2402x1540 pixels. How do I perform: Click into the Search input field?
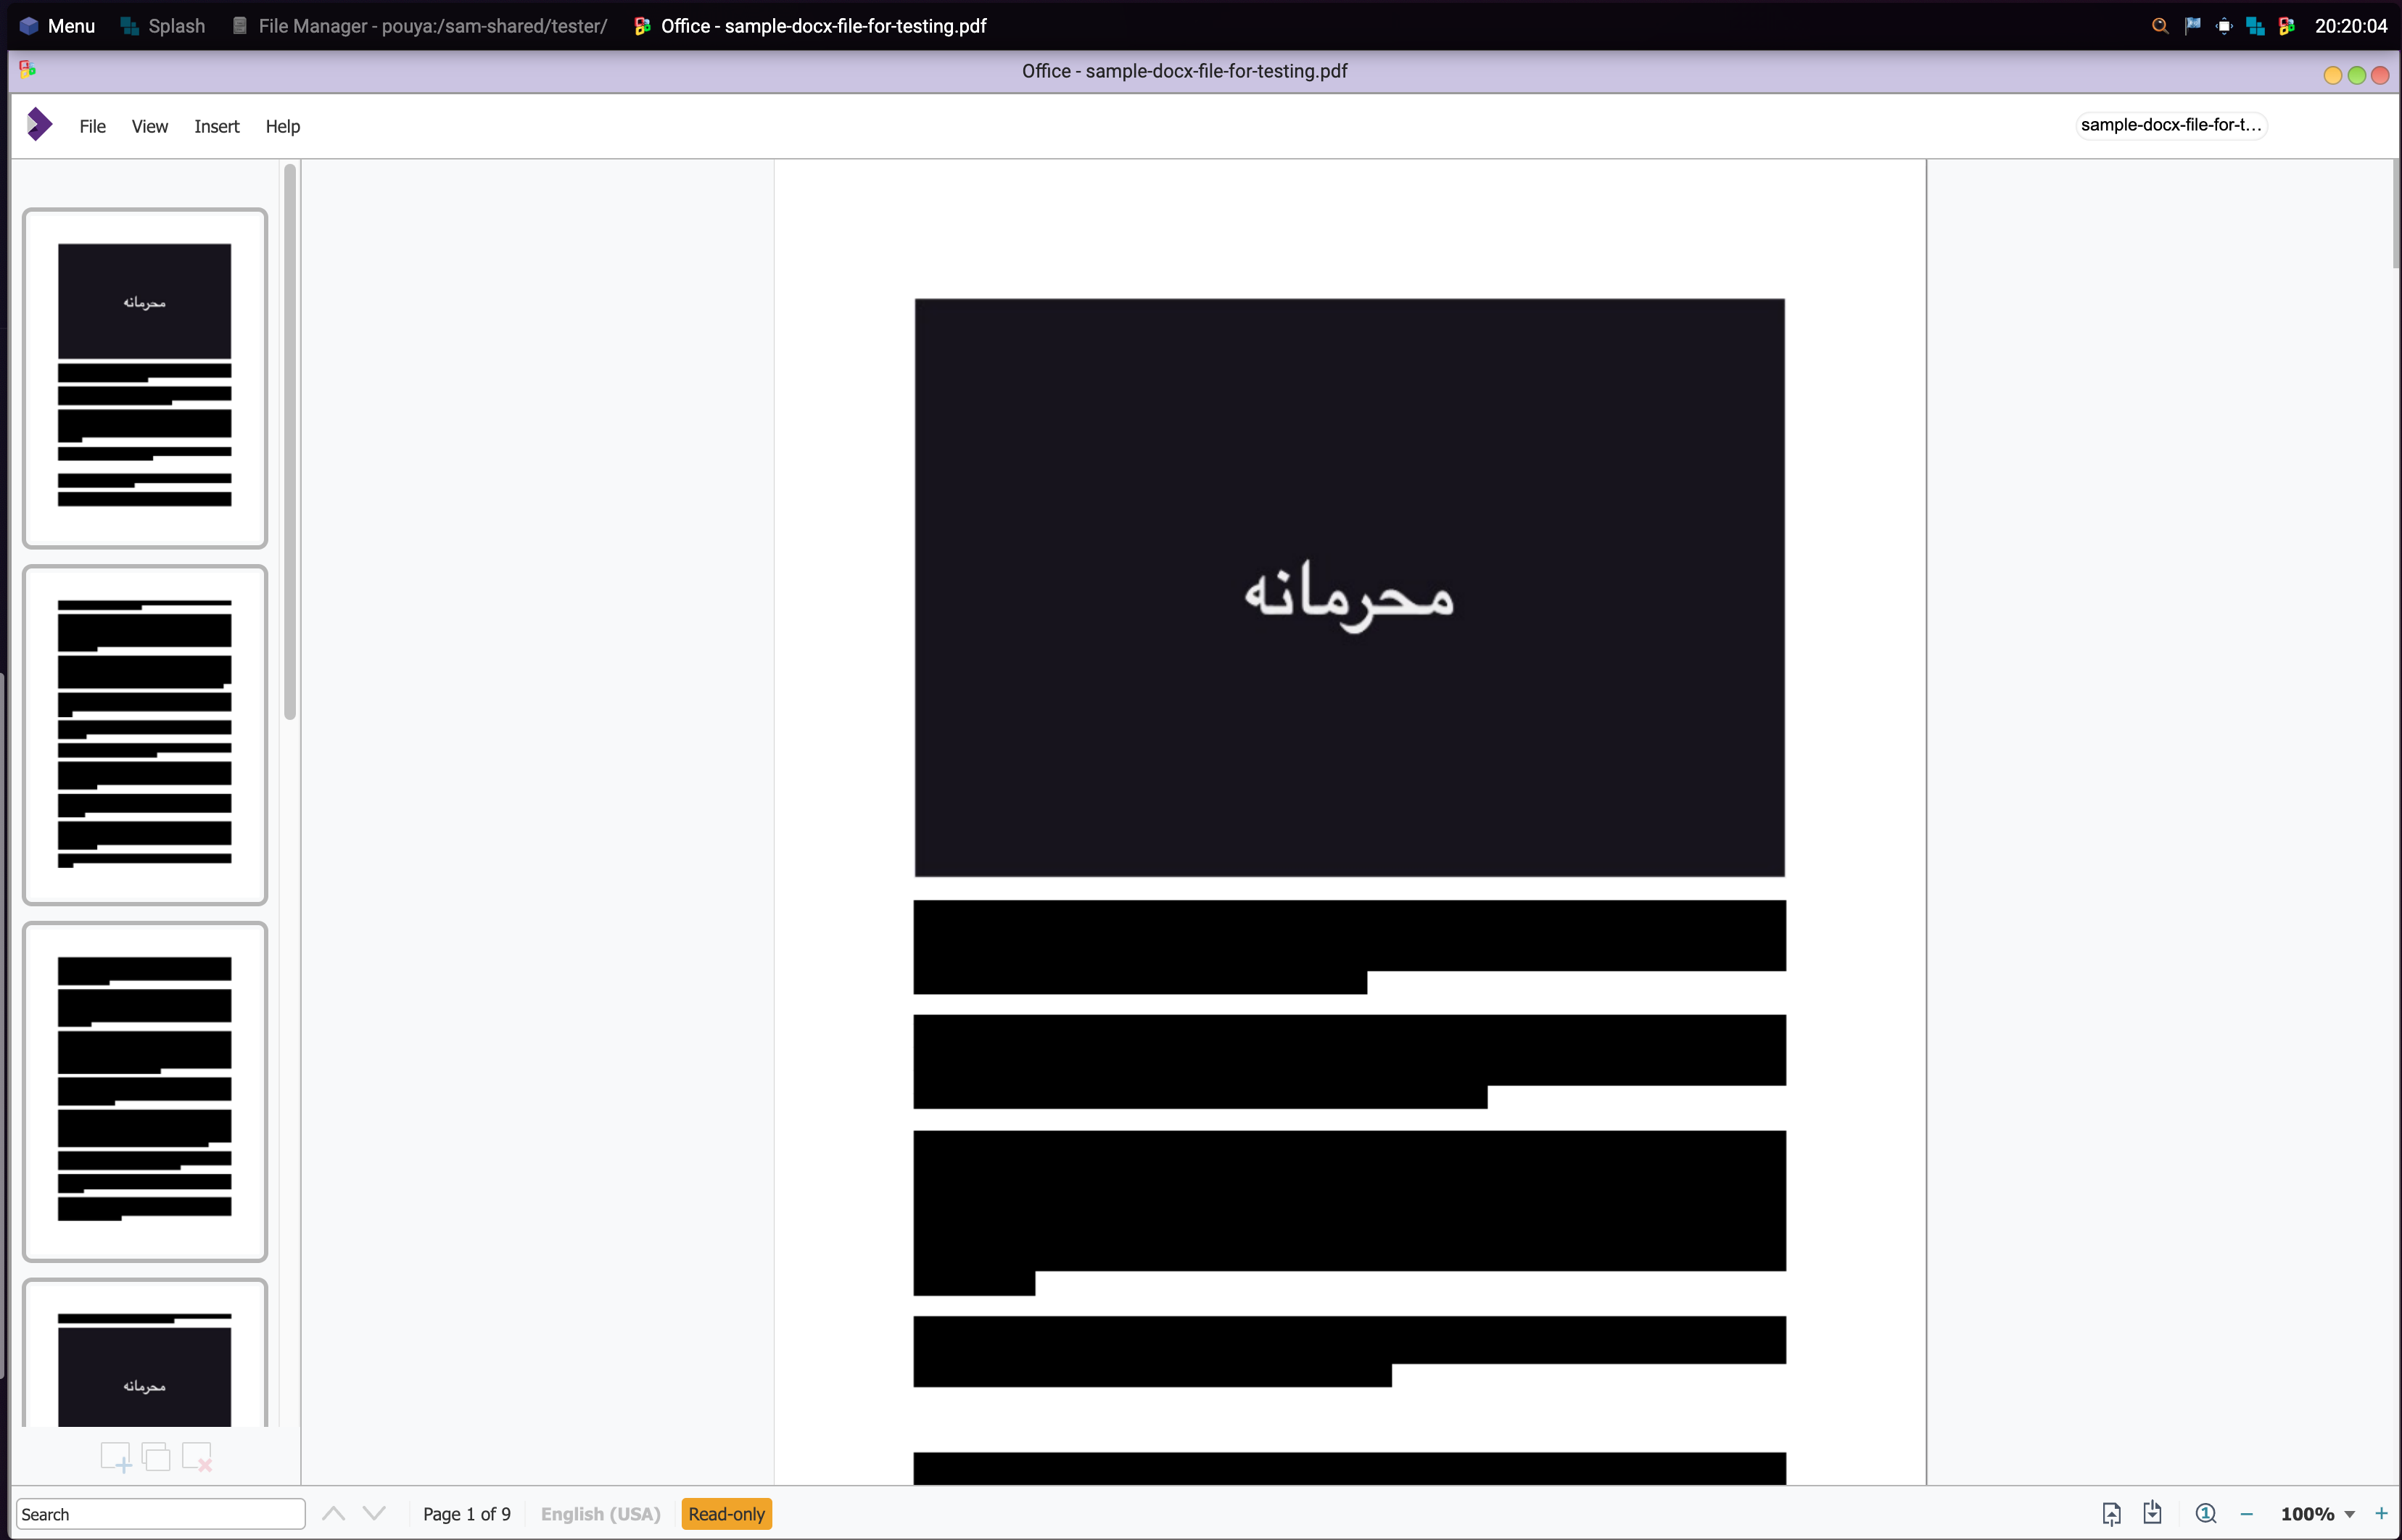(x=160, y=1514)
